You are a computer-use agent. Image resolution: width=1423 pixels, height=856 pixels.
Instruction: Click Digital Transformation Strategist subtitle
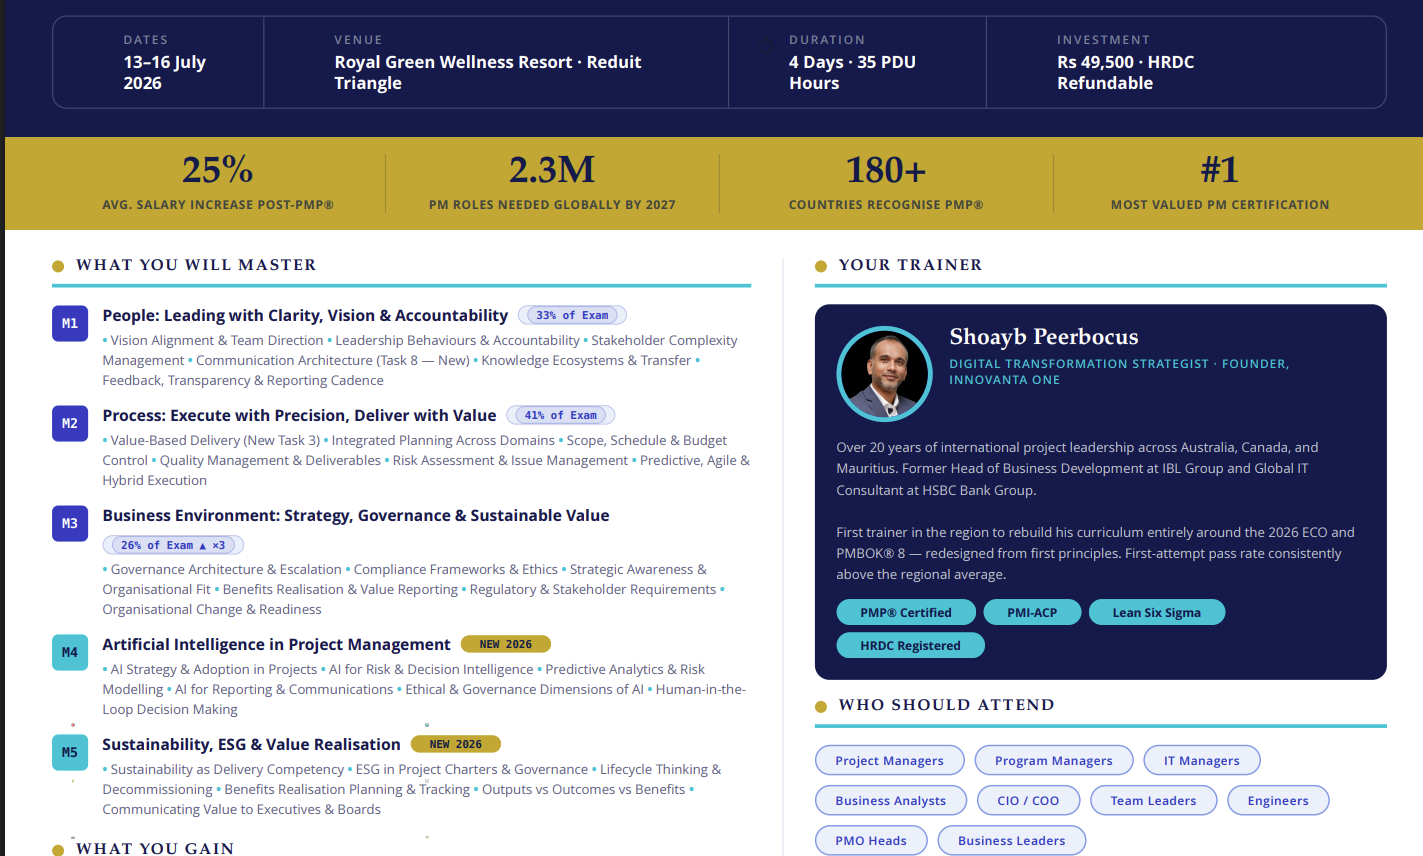[1119, 371]
